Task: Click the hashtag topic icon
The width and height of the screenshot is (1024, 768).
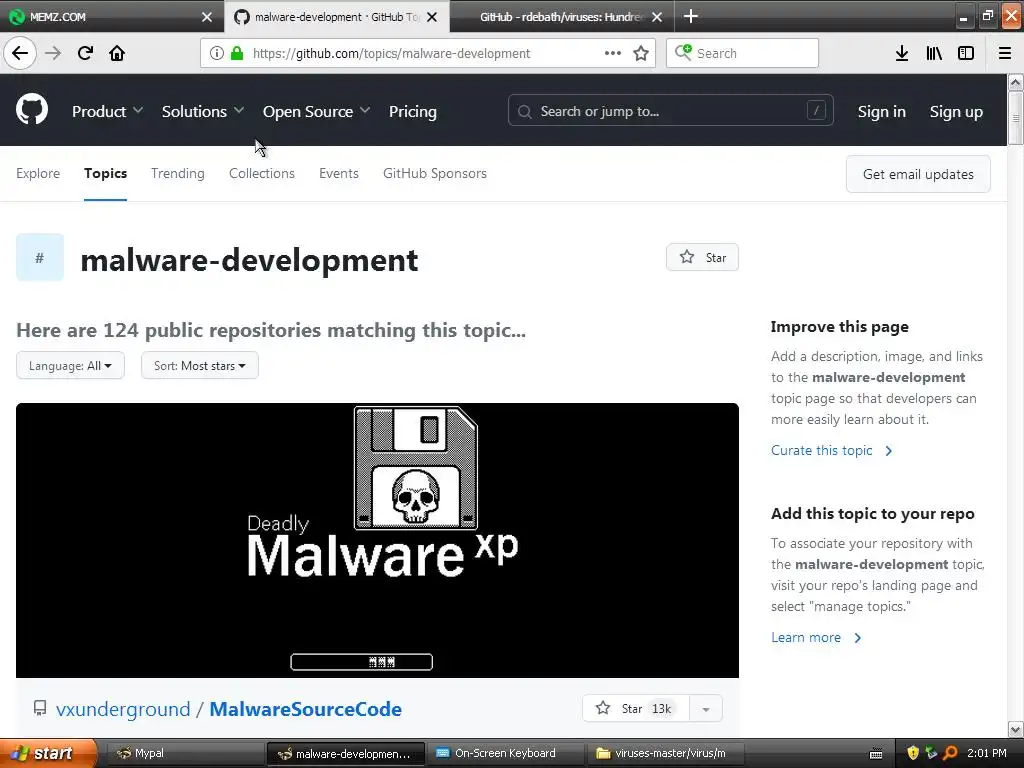Action: tap(40, 257)
